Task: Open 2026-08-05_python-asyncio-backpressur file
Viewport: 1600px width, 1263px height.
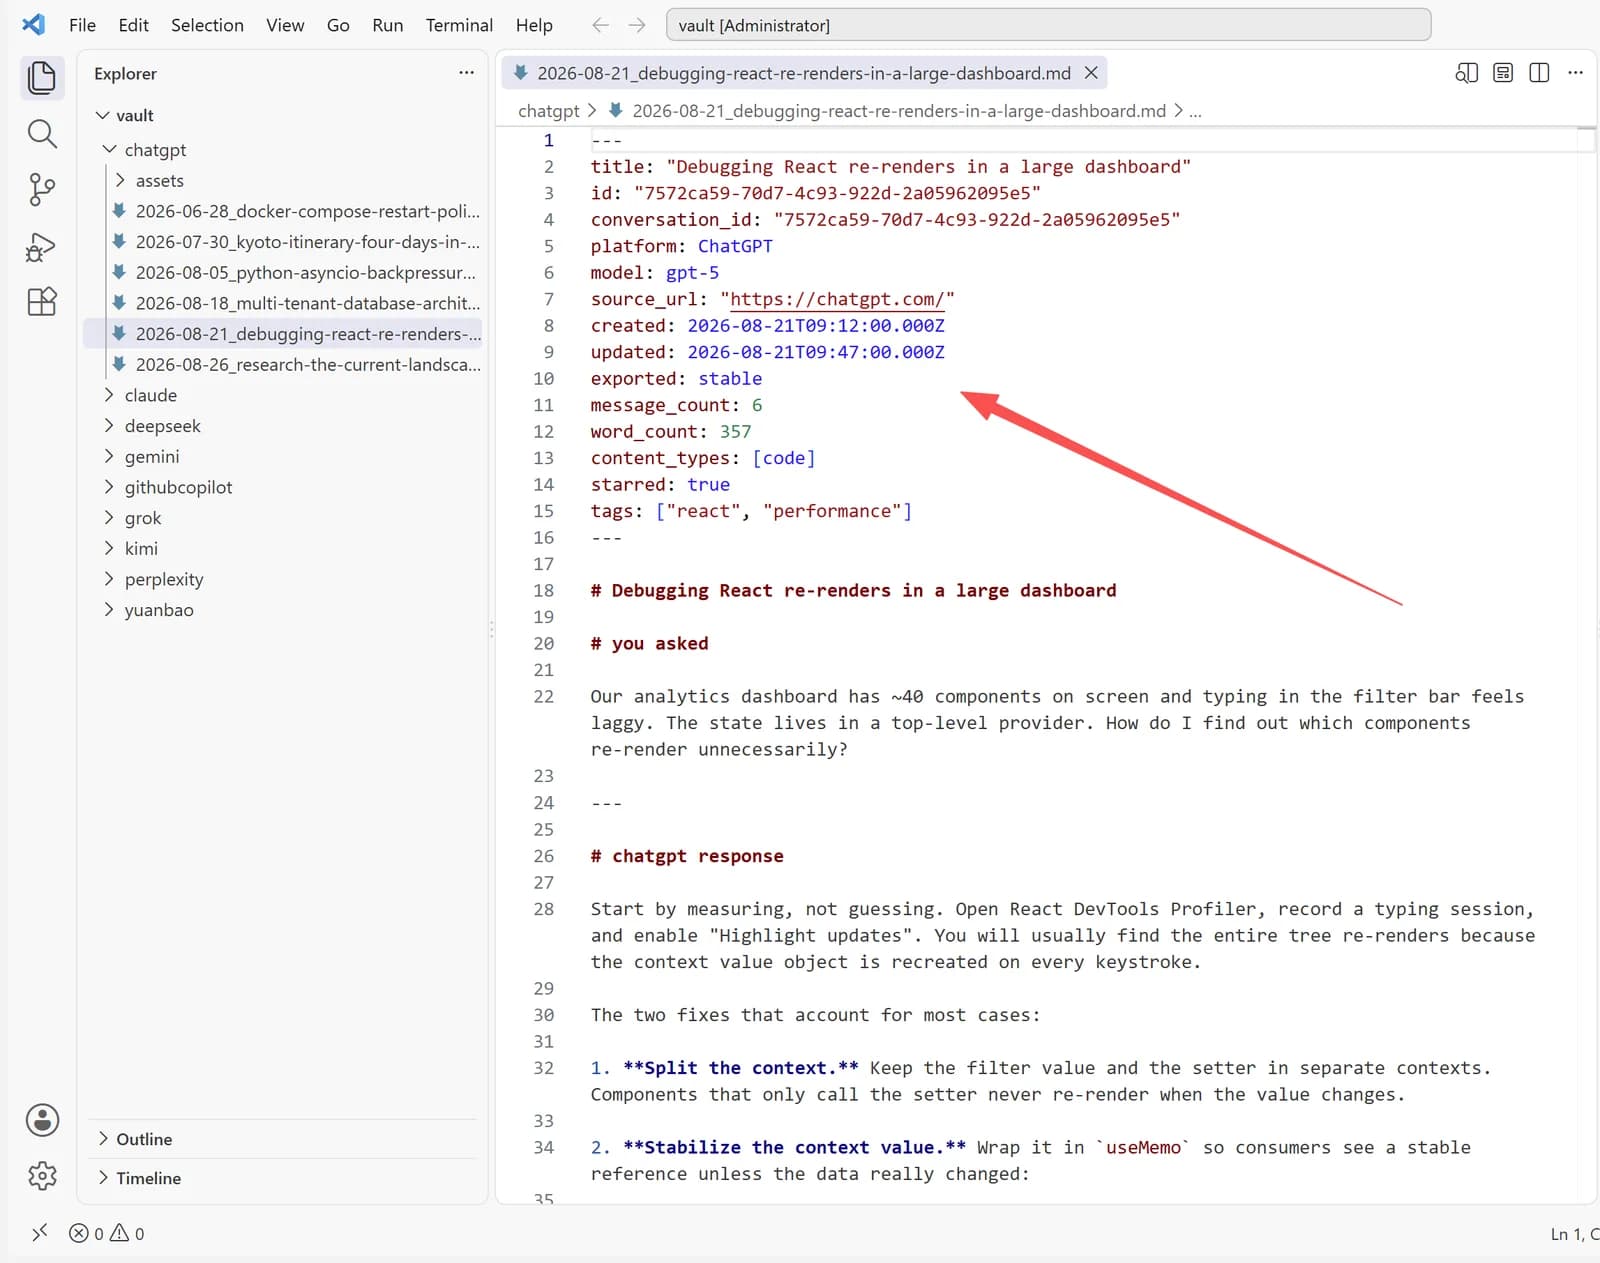Action: click(284, 272)
